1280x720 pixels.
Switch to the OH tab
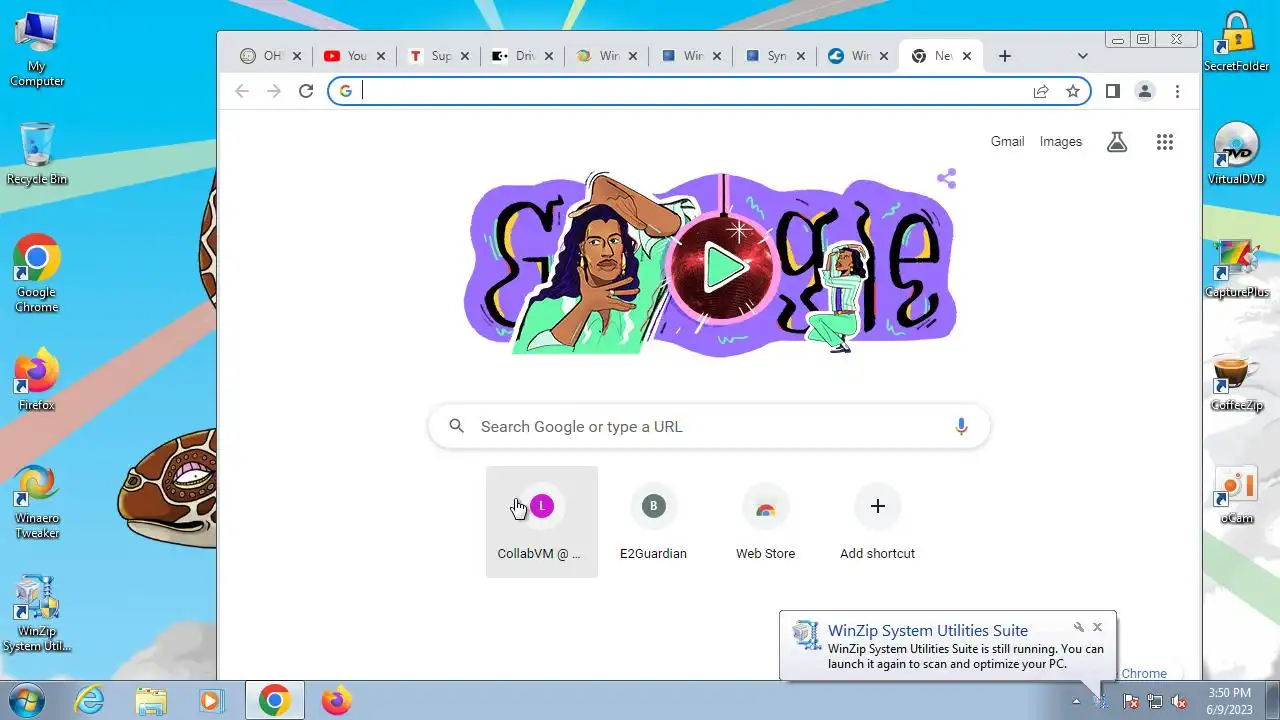click(271, 56)
